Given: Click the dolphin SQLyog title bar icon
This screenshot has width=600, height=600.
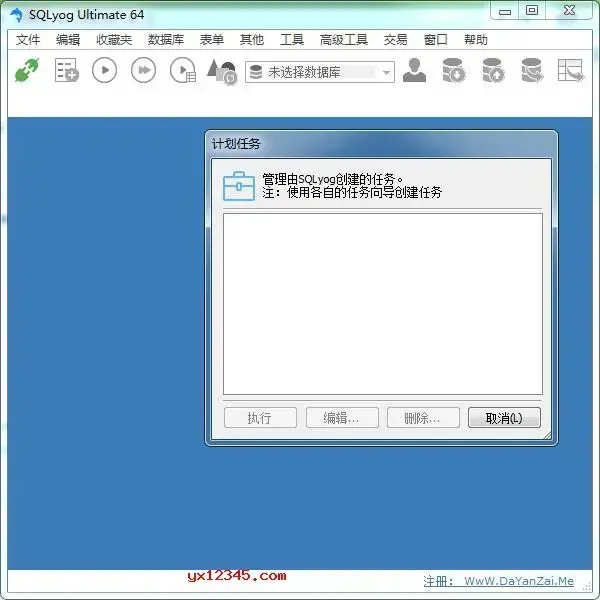Looking at the screenshot, I should 17,15.
